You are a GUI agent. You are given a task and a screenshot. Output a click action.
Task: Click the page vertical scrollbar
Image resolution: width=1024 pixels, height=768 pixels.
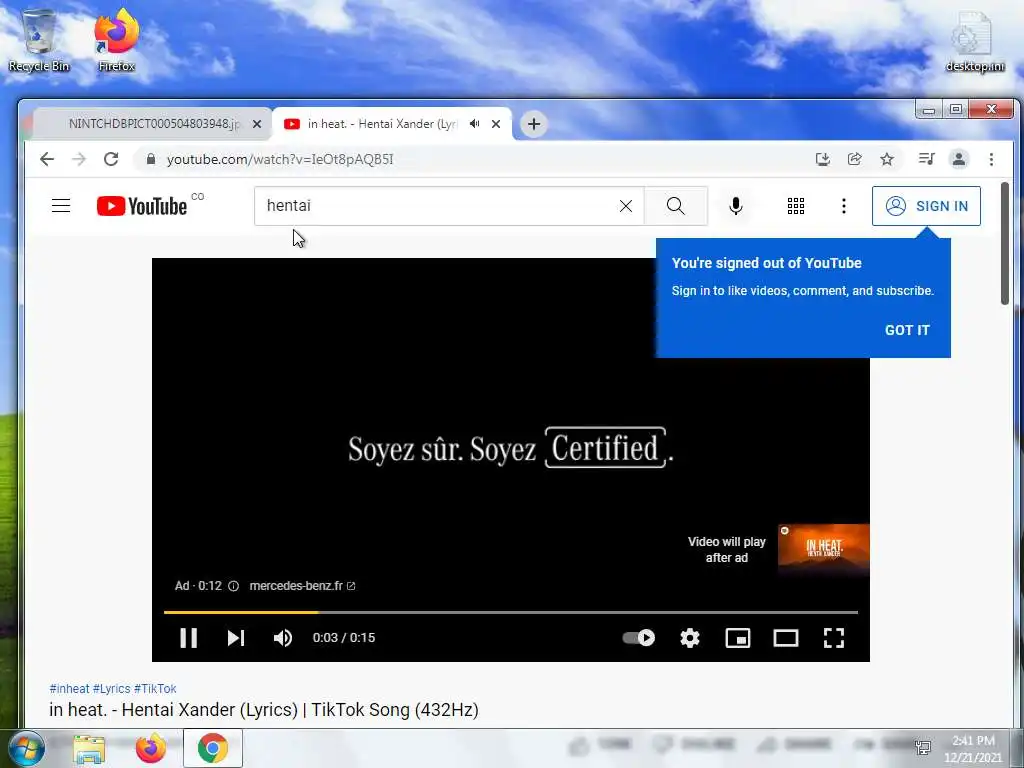pos(1005,242)
